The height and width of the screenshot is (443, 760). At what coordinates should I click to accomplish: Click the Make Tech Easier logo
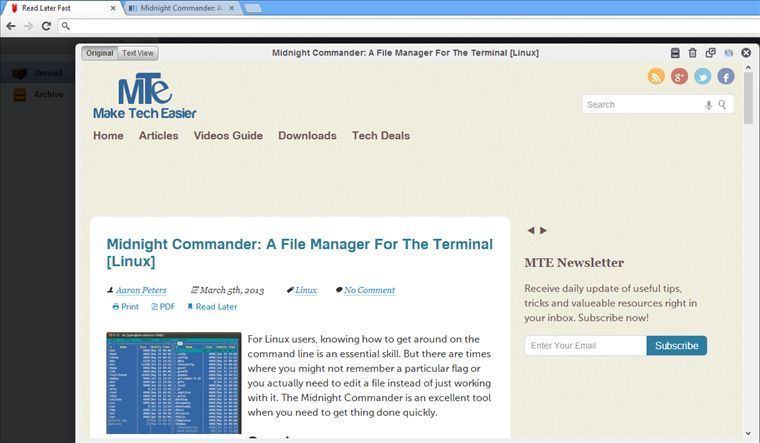[144, 96]
